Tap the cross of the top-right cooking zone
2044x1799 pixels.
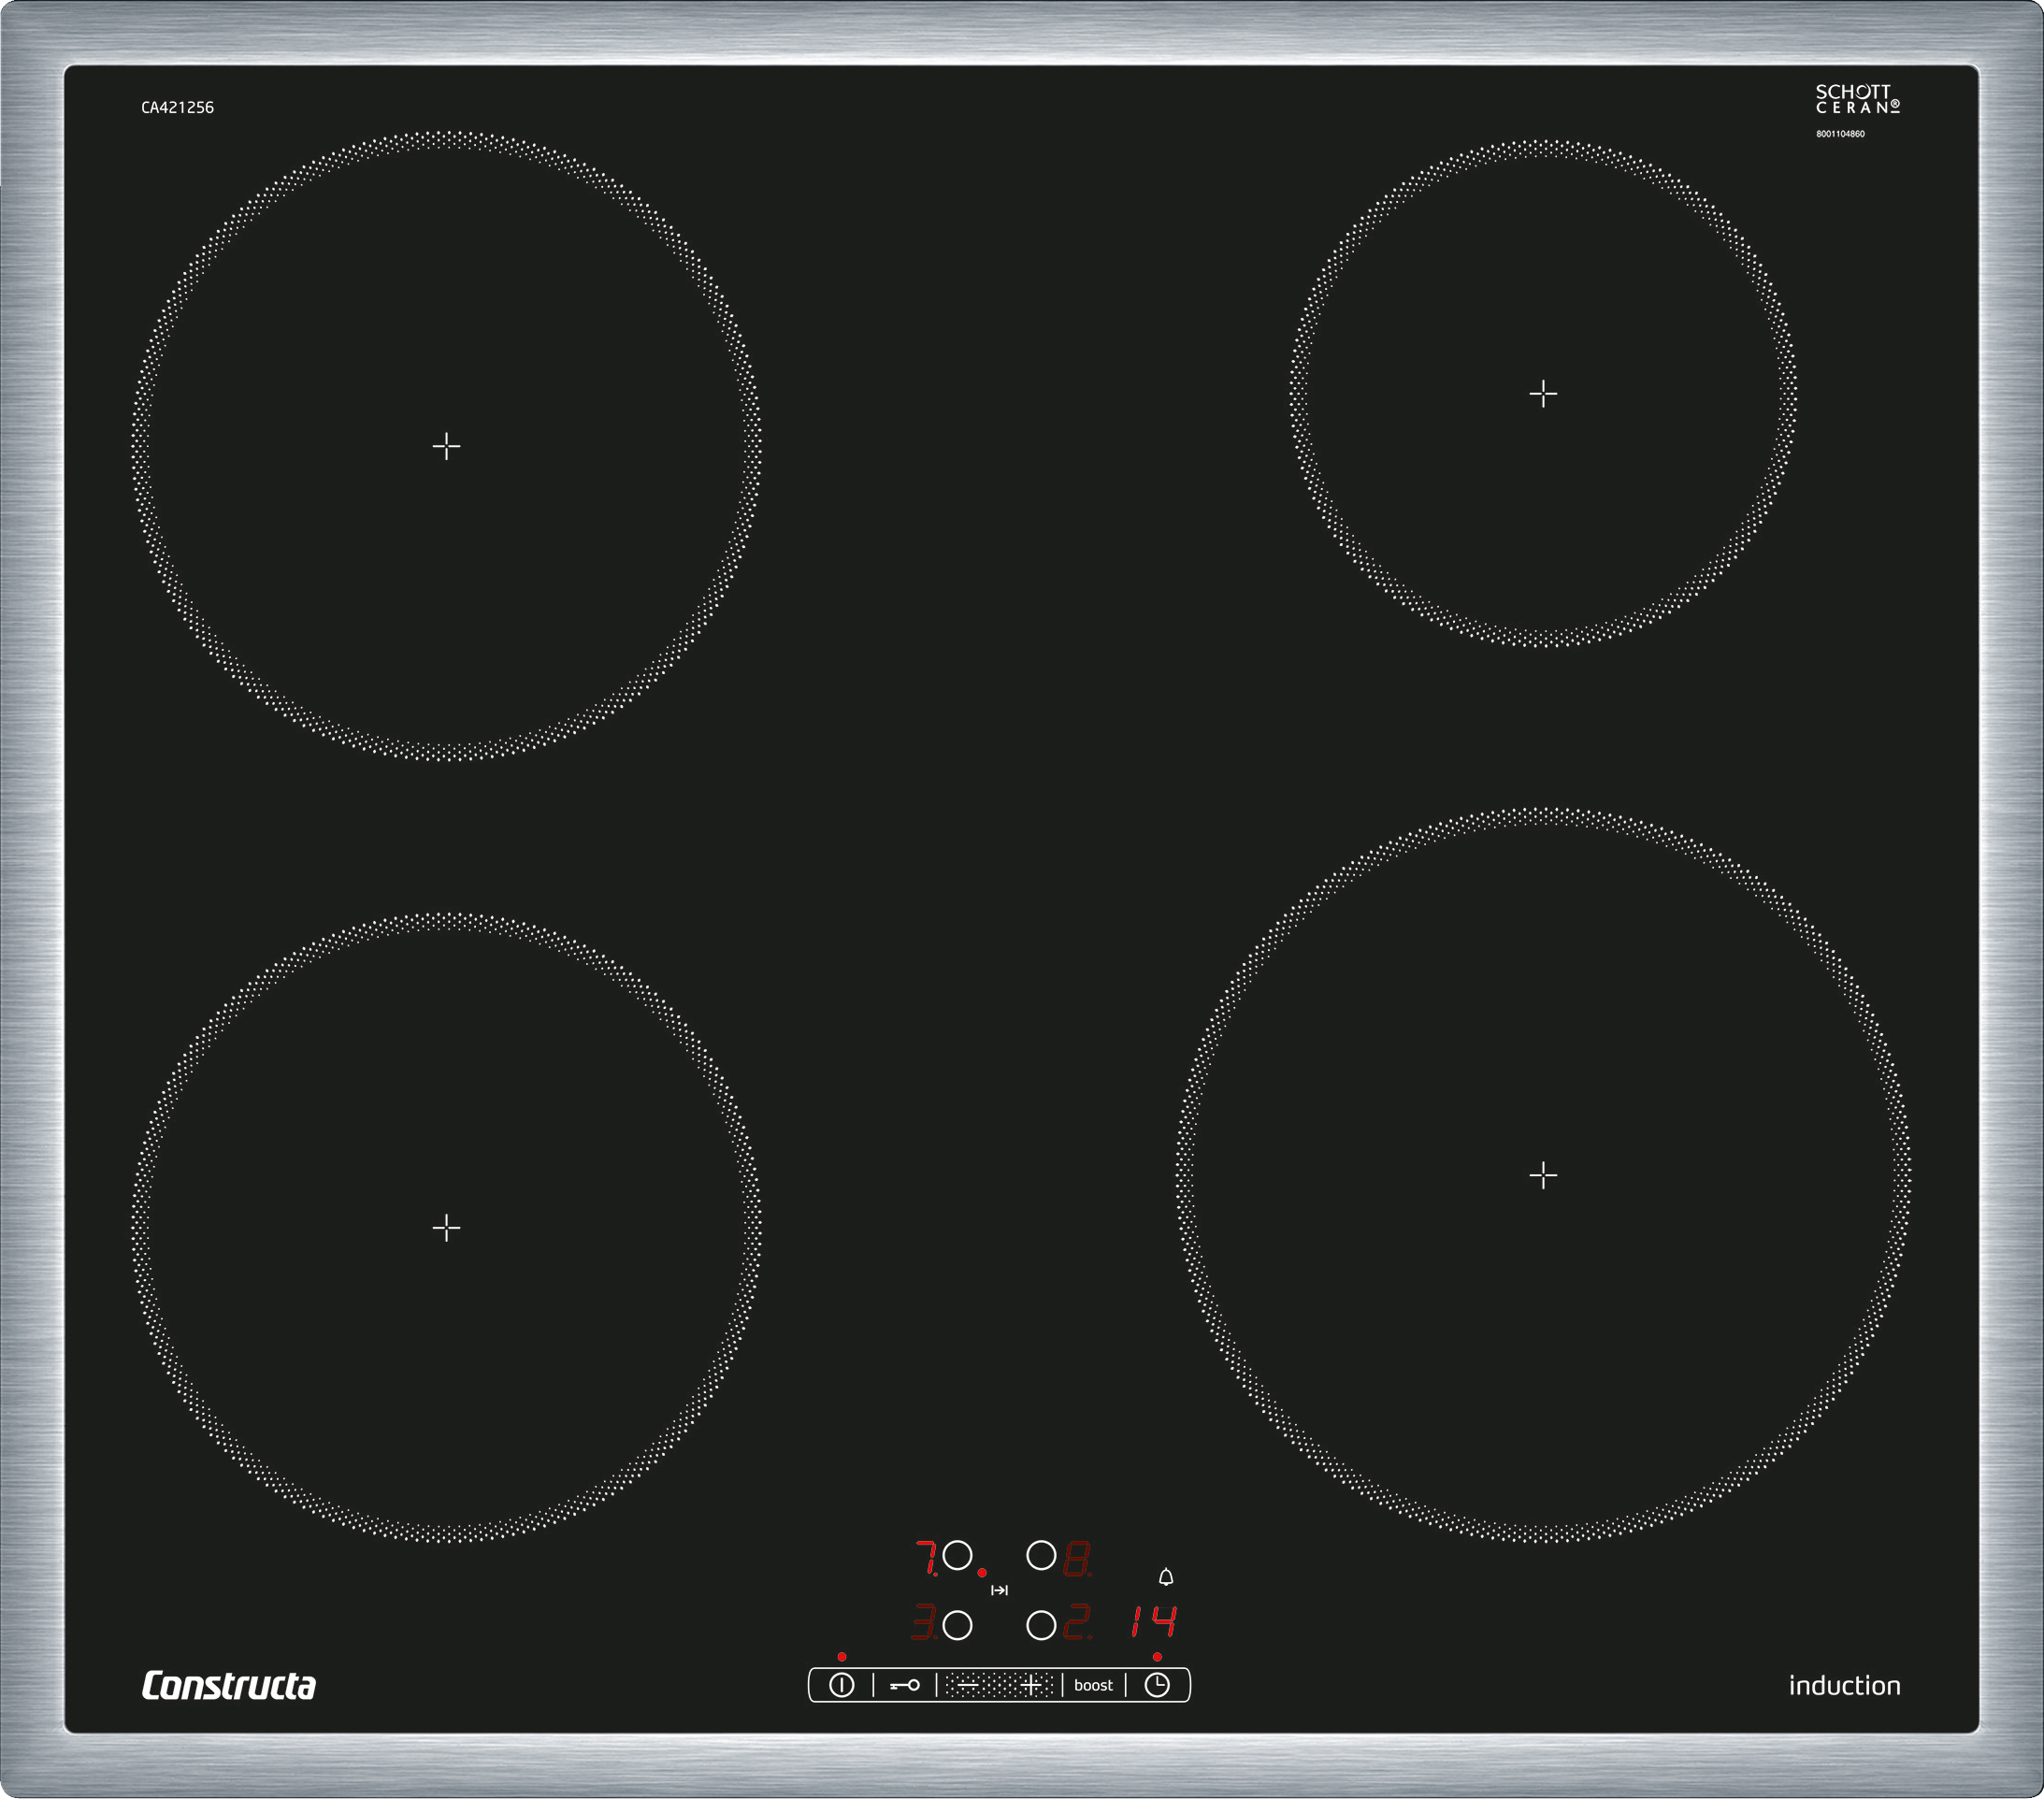tap(1543, 394)
